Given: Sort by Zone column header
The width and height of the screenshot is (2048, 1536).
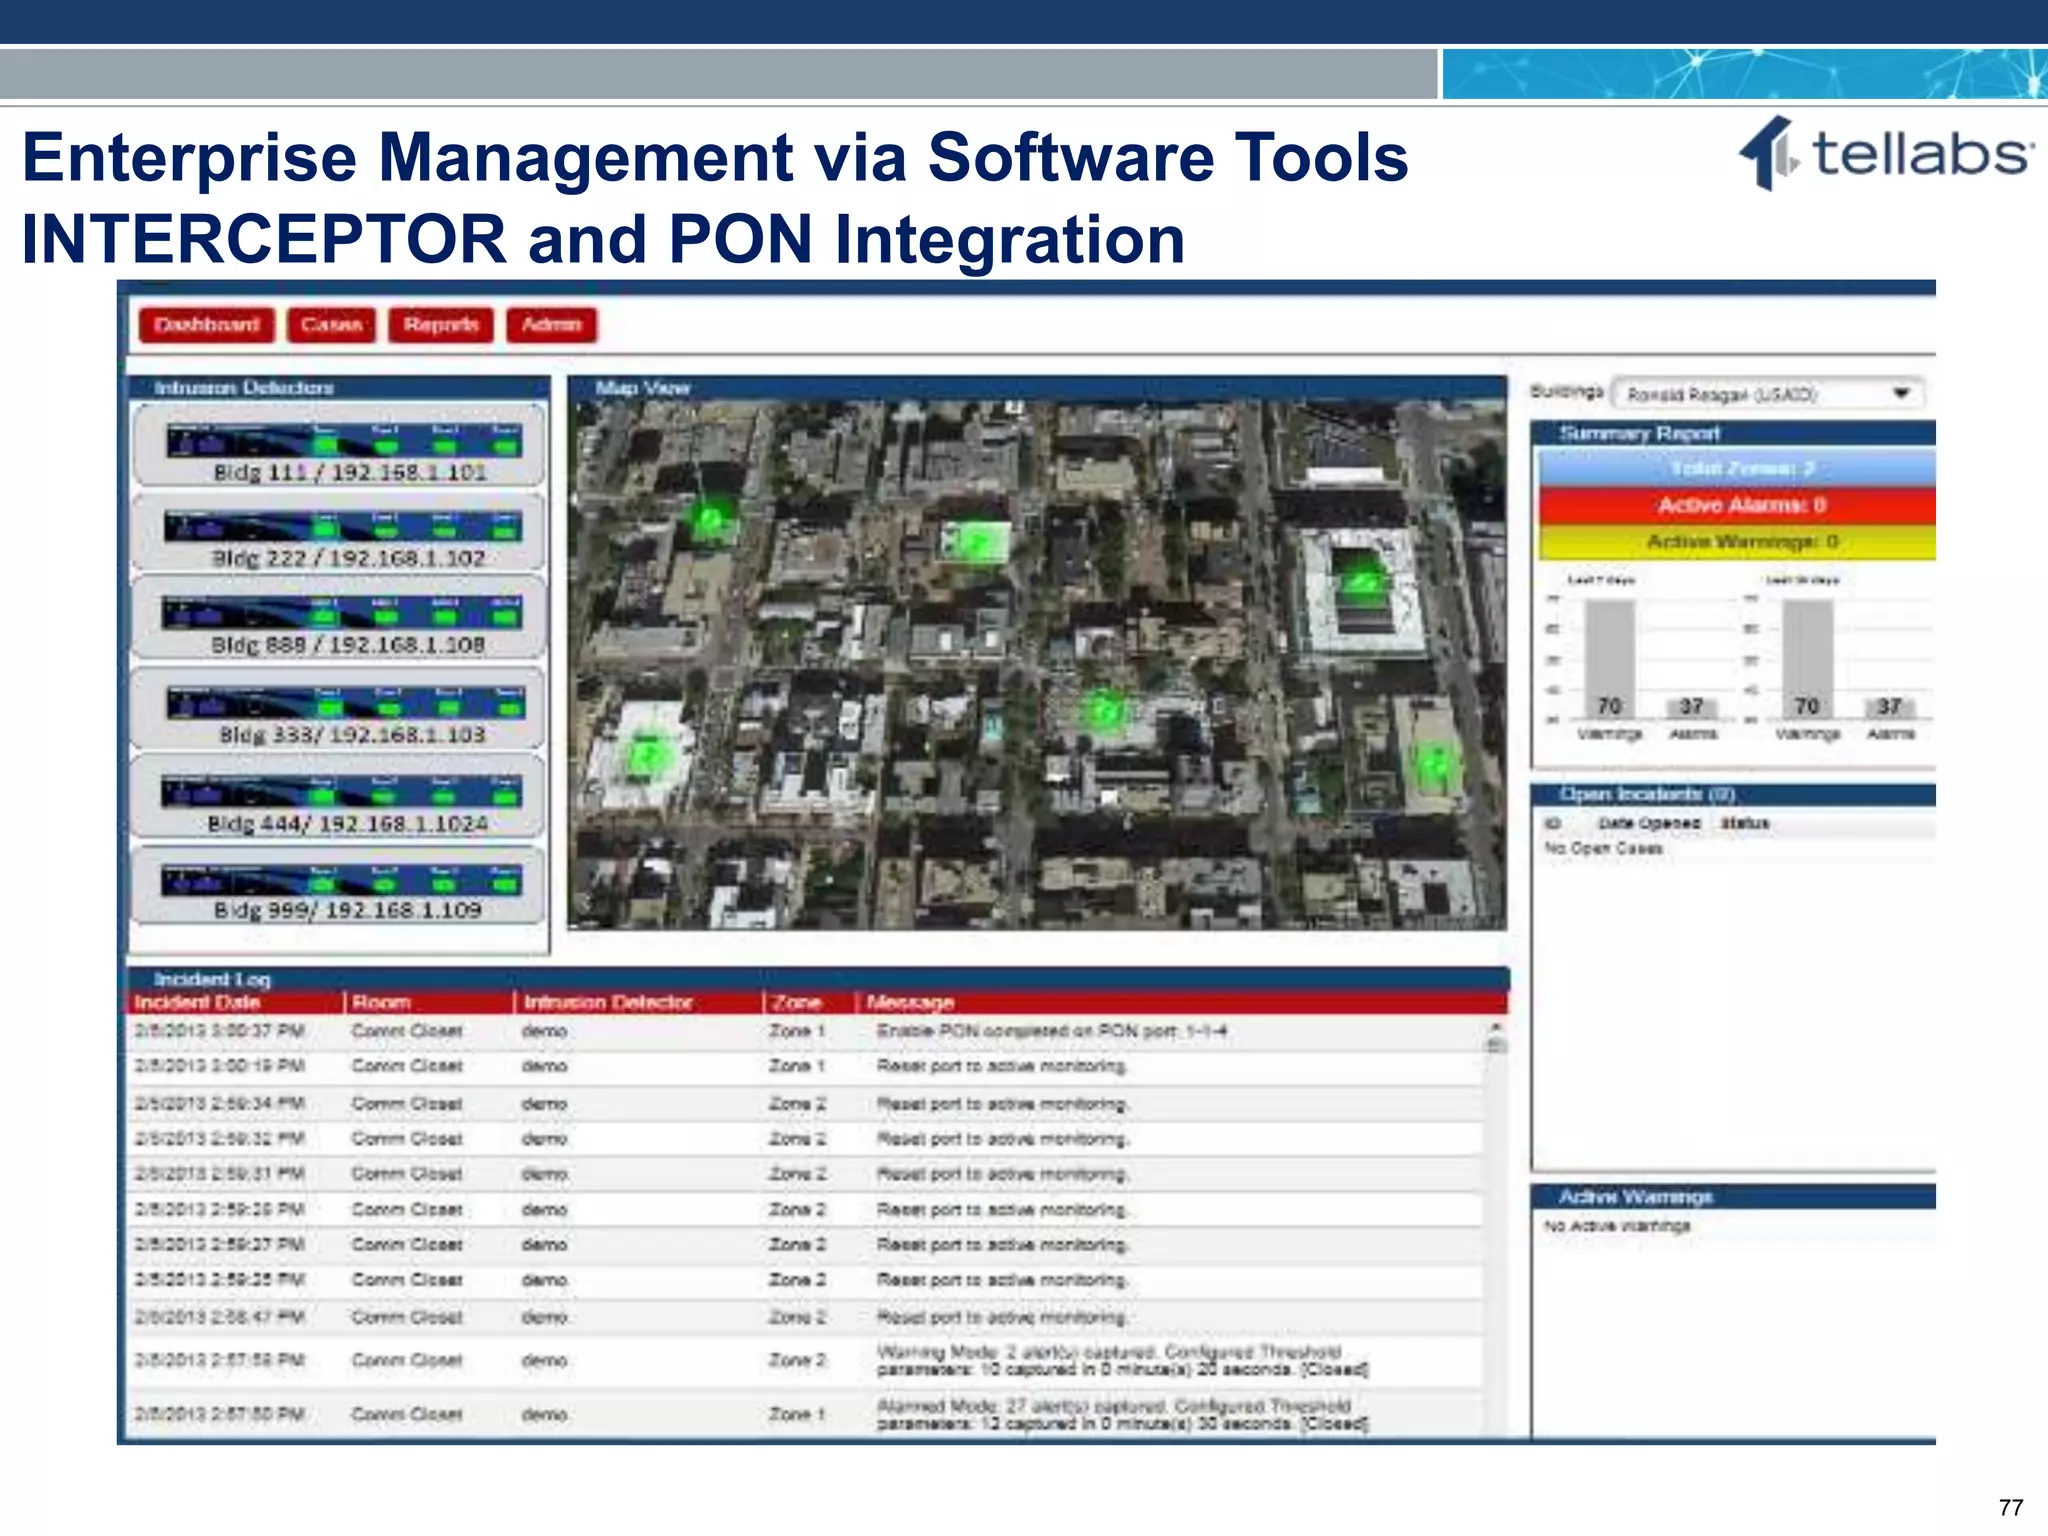Looking at the screenshot, I should [810, 1002].
